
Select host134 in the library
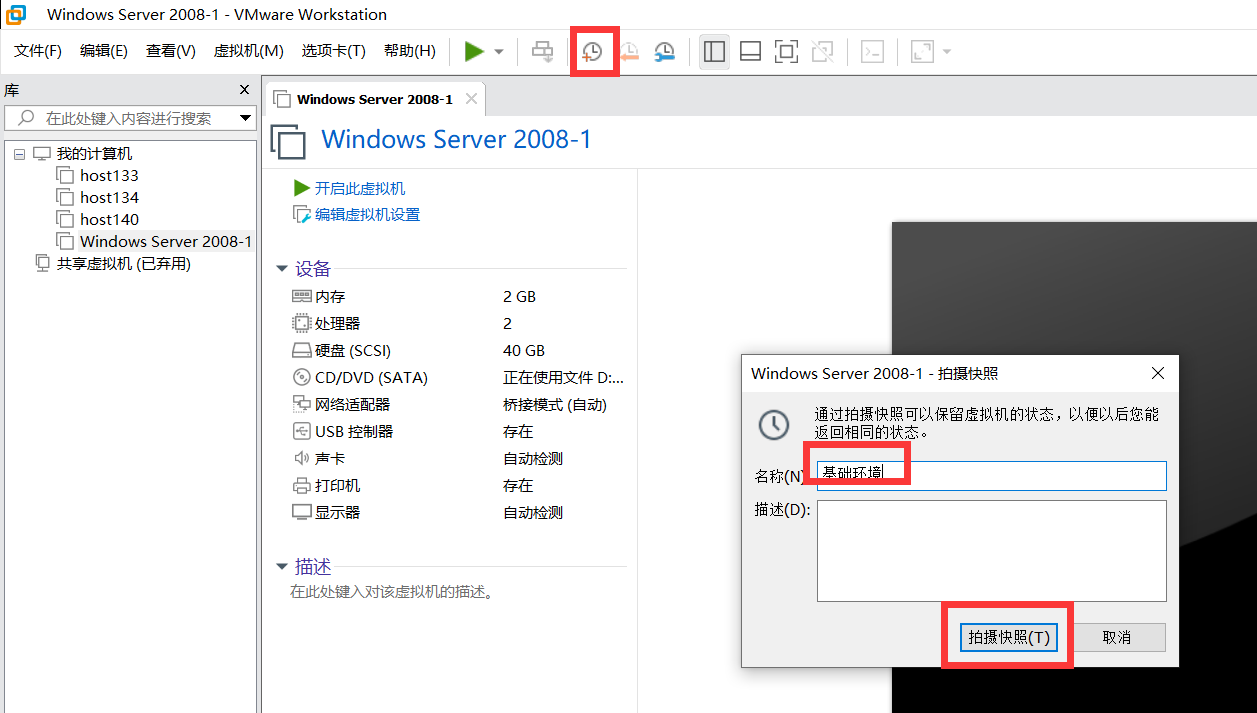tap(109, 198)
